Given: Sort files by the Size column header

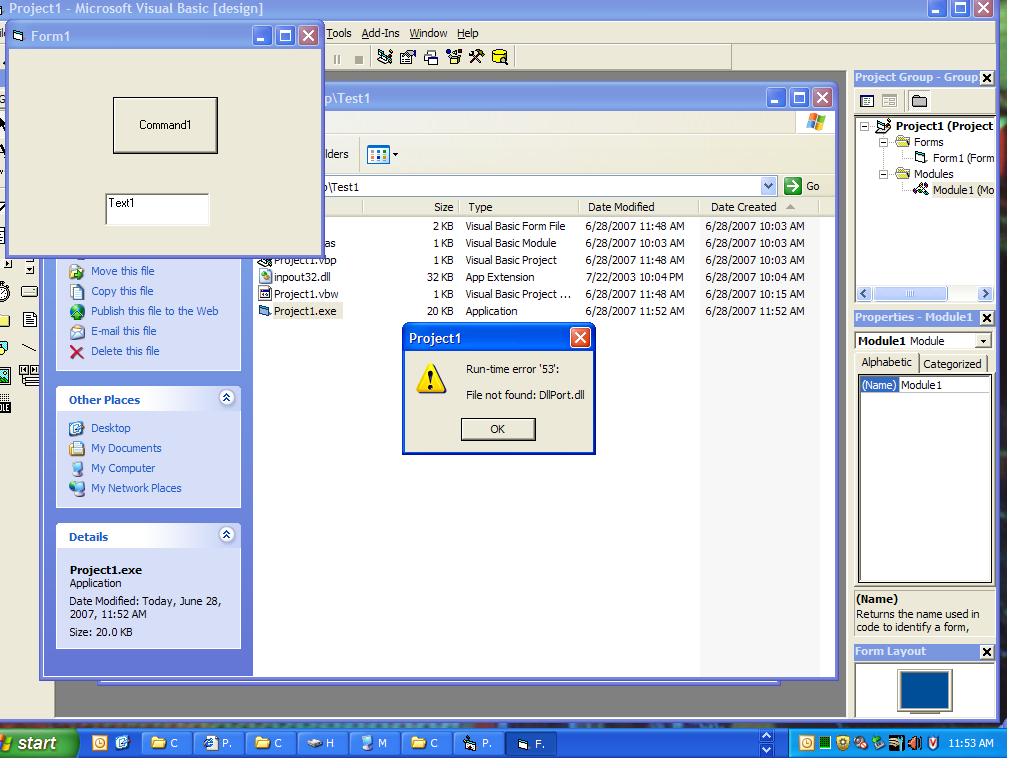Looking at the screenshot, I should pos(411,207).
